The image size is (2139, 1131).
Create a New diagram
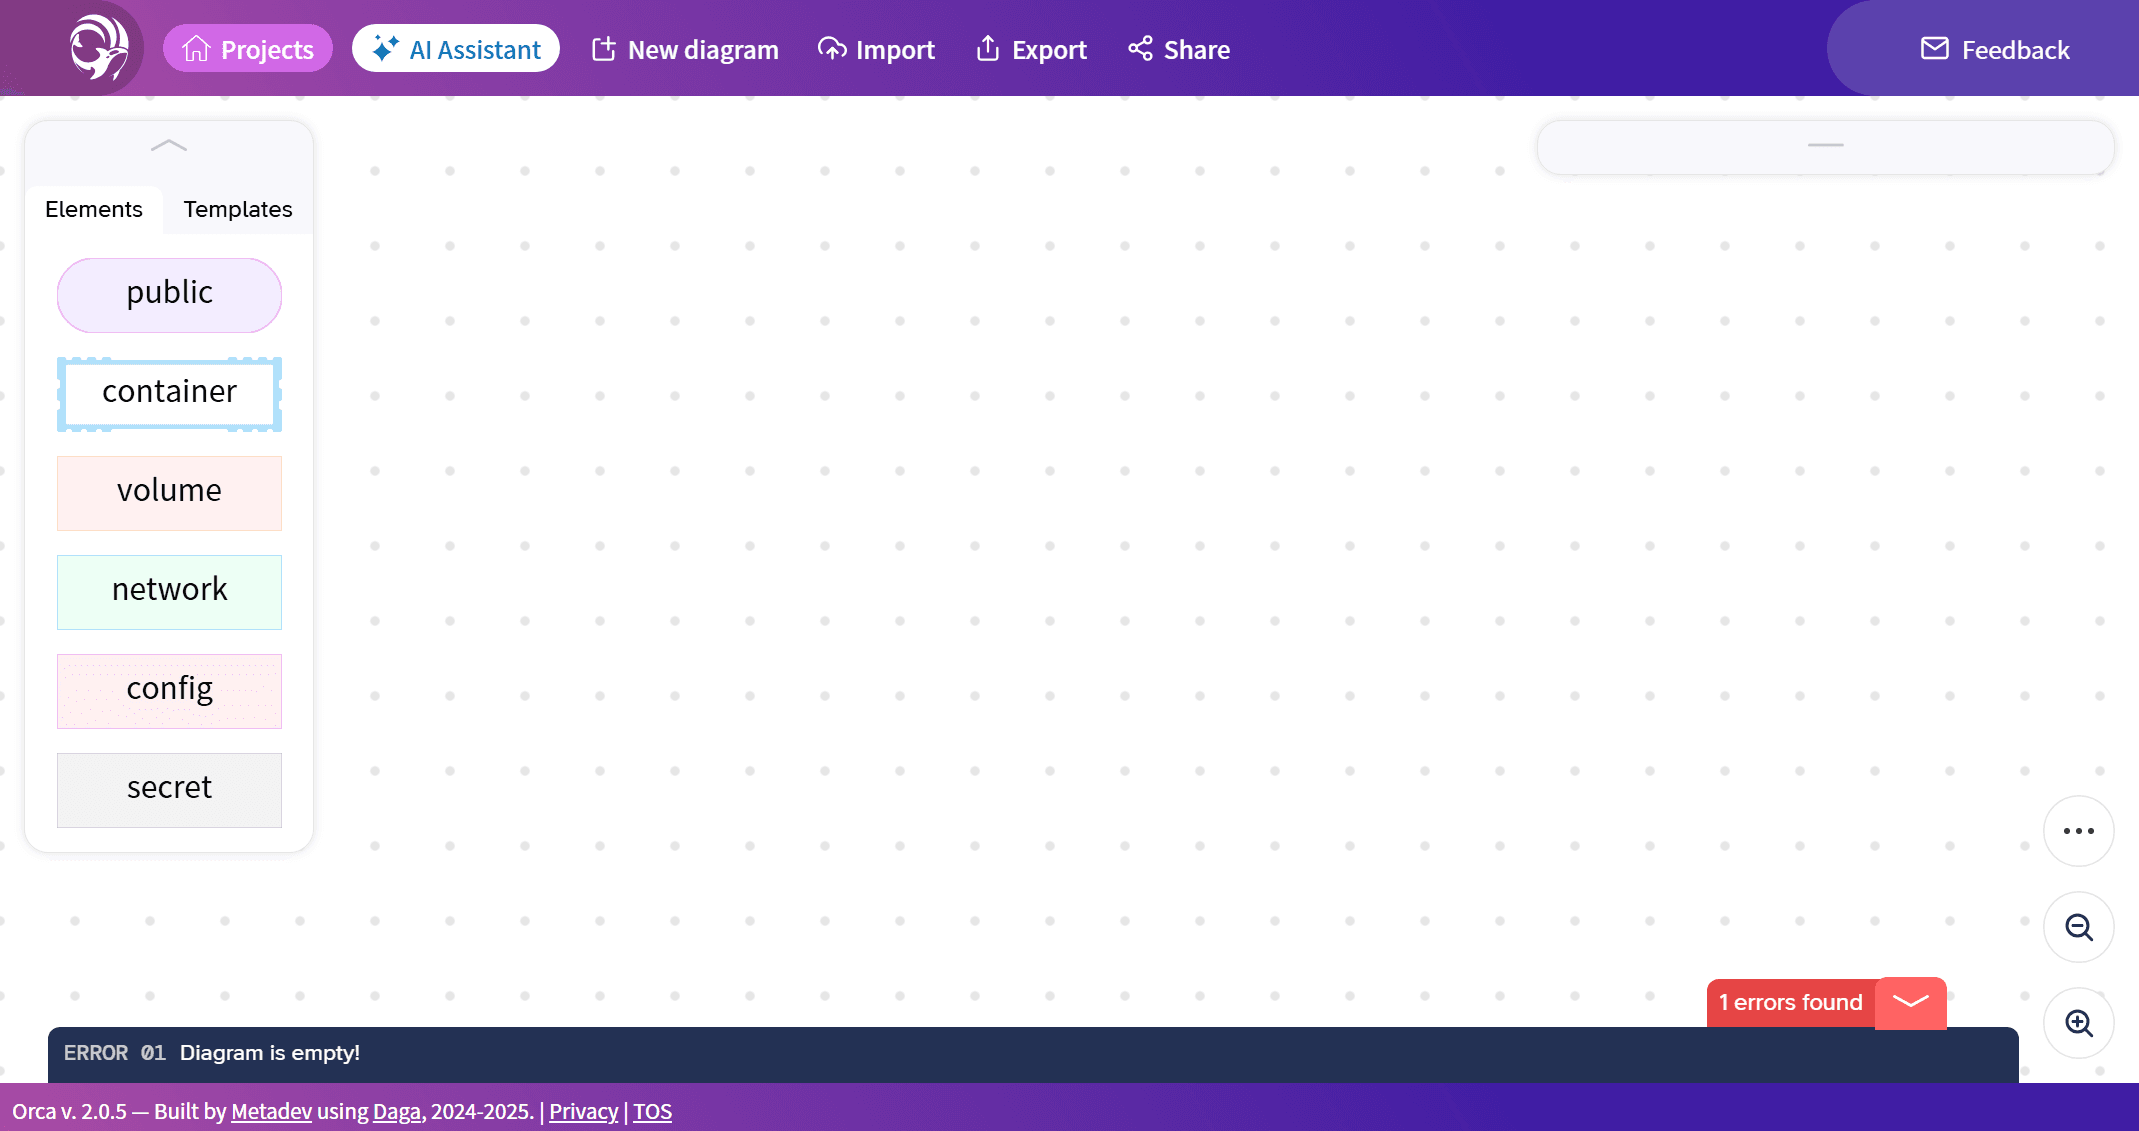click(x=685, y=49)
